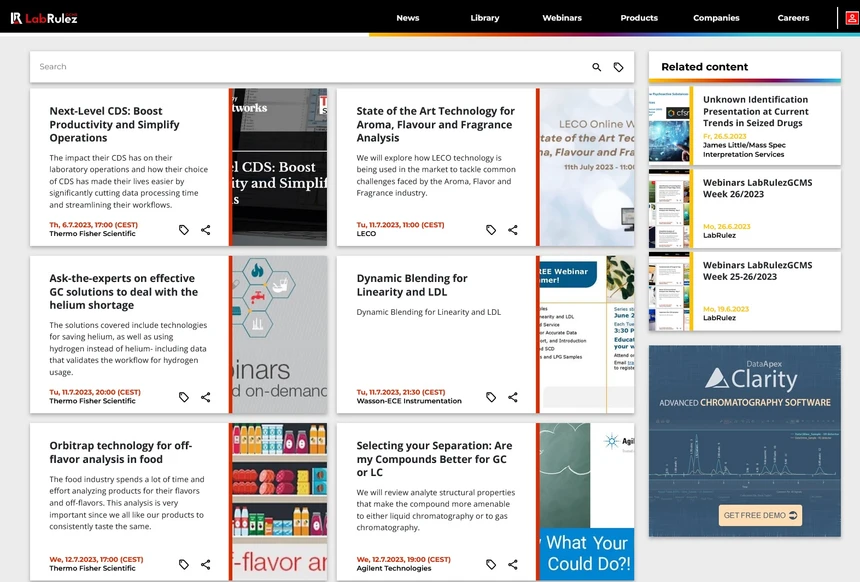
Task: Open Next-Level CDS webinar title
Action: [x=115, y=125]
